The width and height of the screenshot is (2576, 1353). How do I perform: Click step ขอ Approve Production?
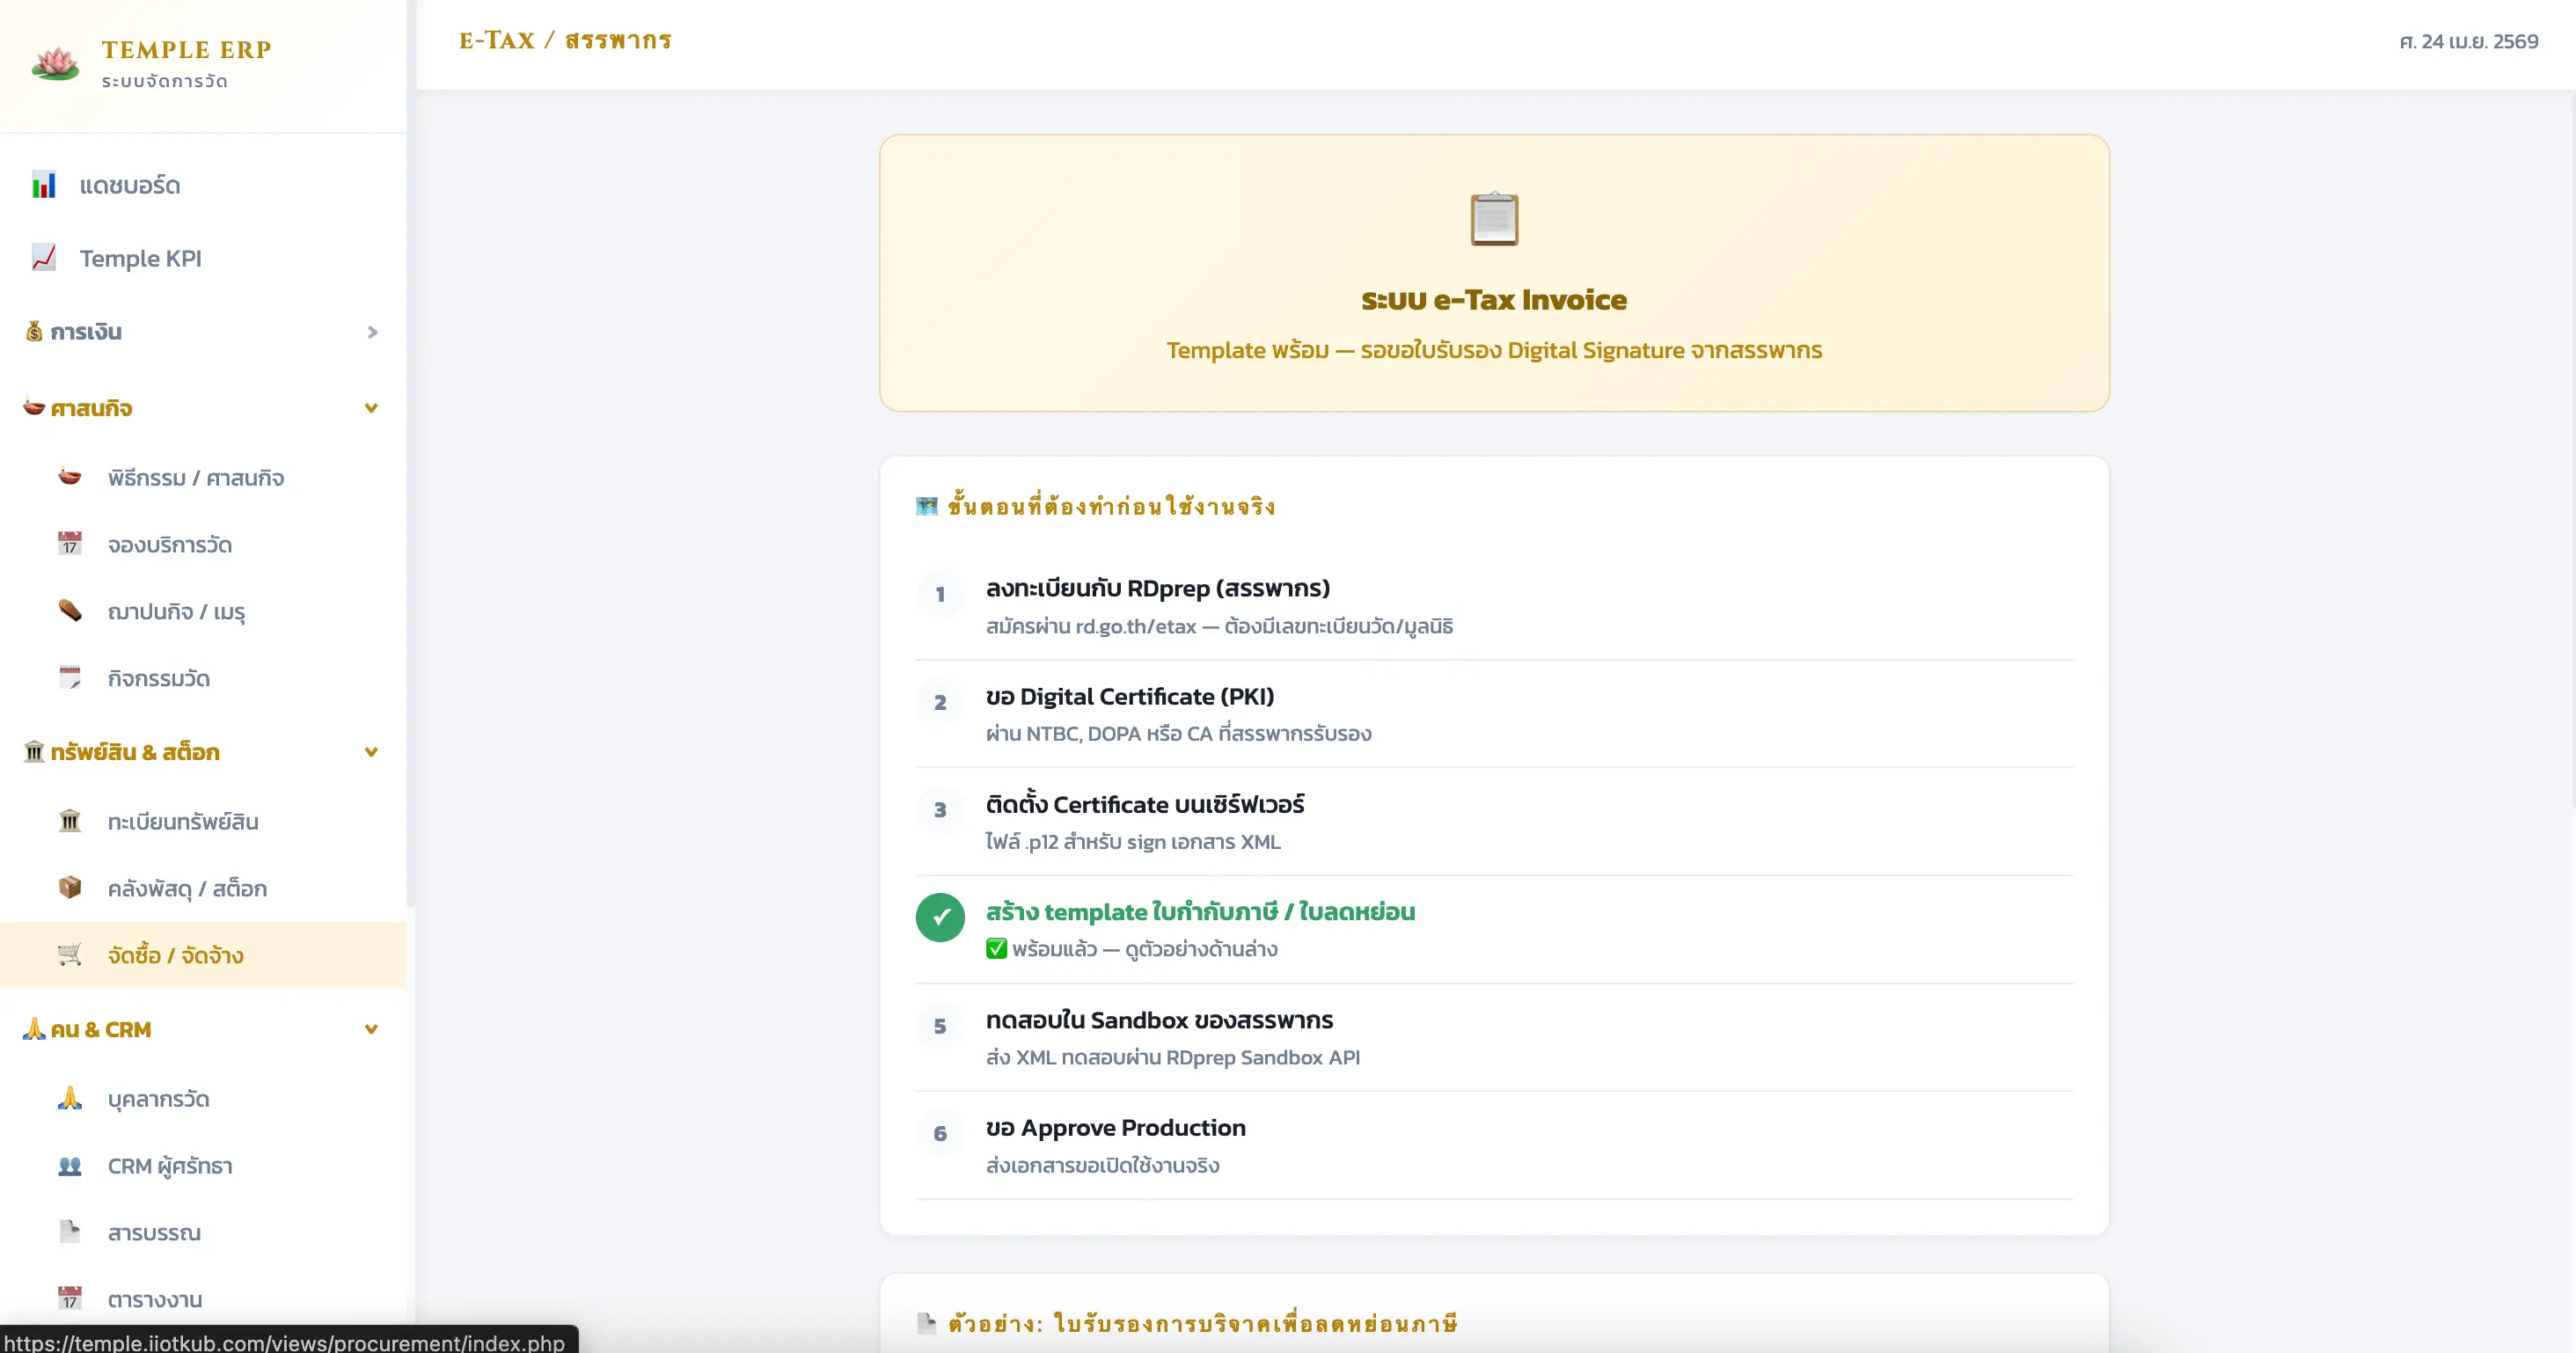click(1115, 1128)
